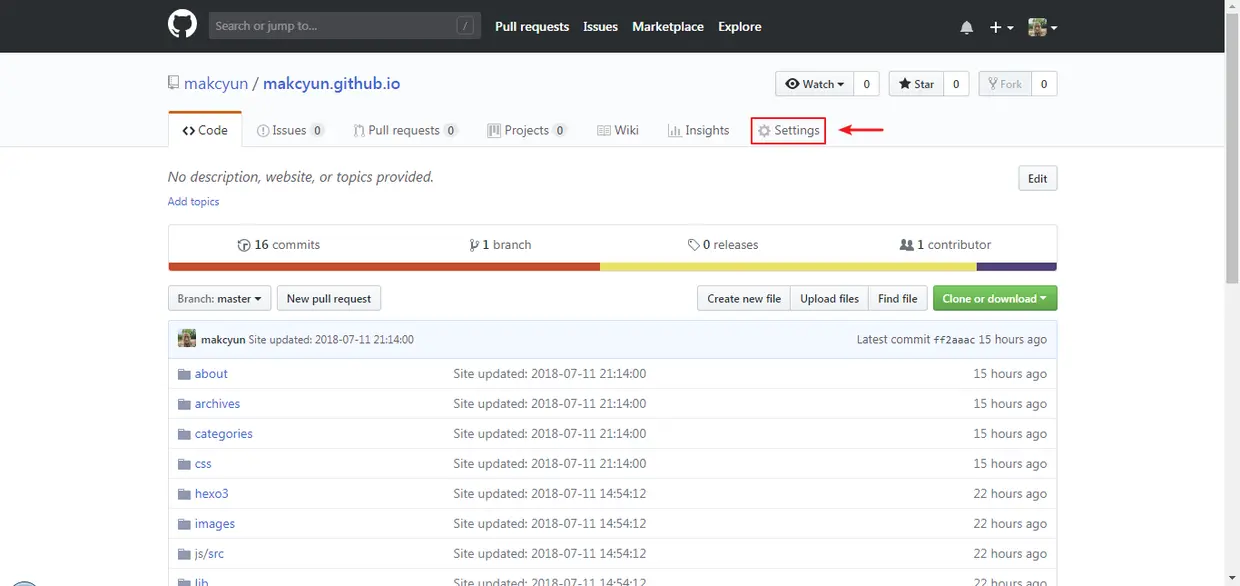The image size is (1240, 586).
Task: Select the Code tab
Action: pyautogui.click(x=205, y=130)
